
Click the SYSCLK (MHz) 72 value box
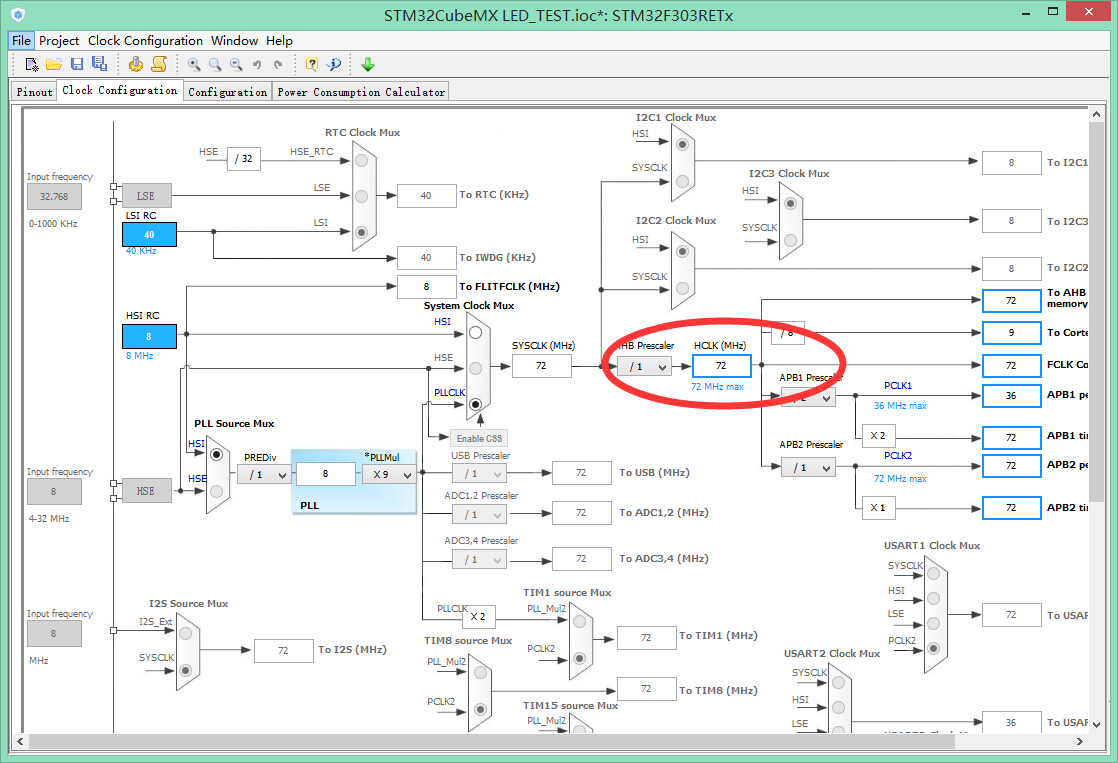coord(541,366)
